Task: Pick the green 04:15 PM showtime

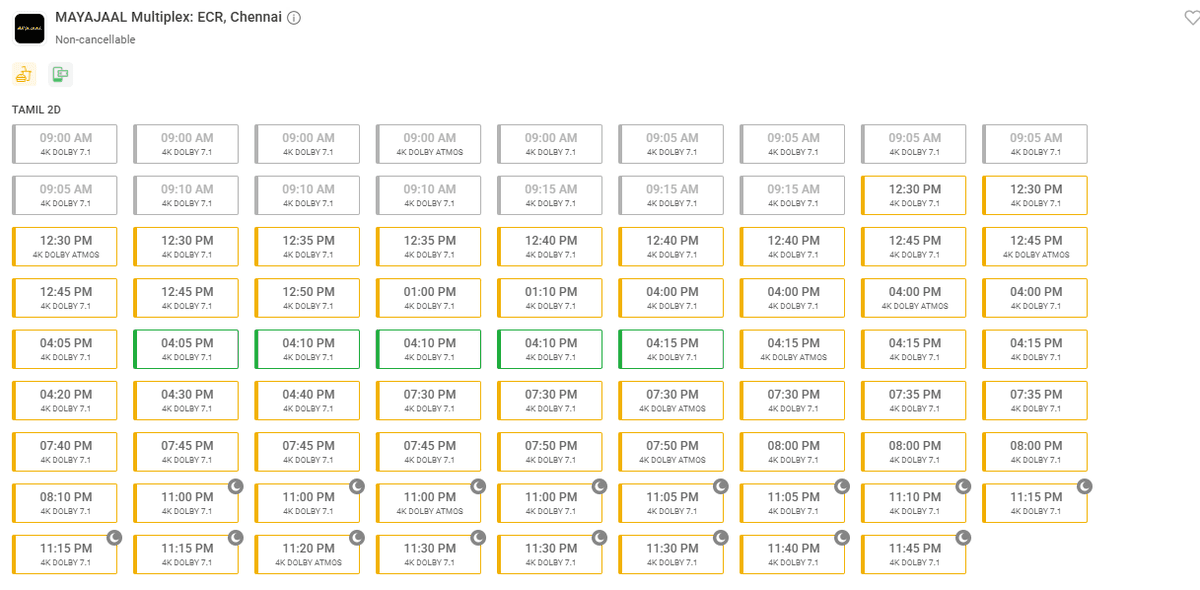Action: pyautogui.click(x=671, y=349)
